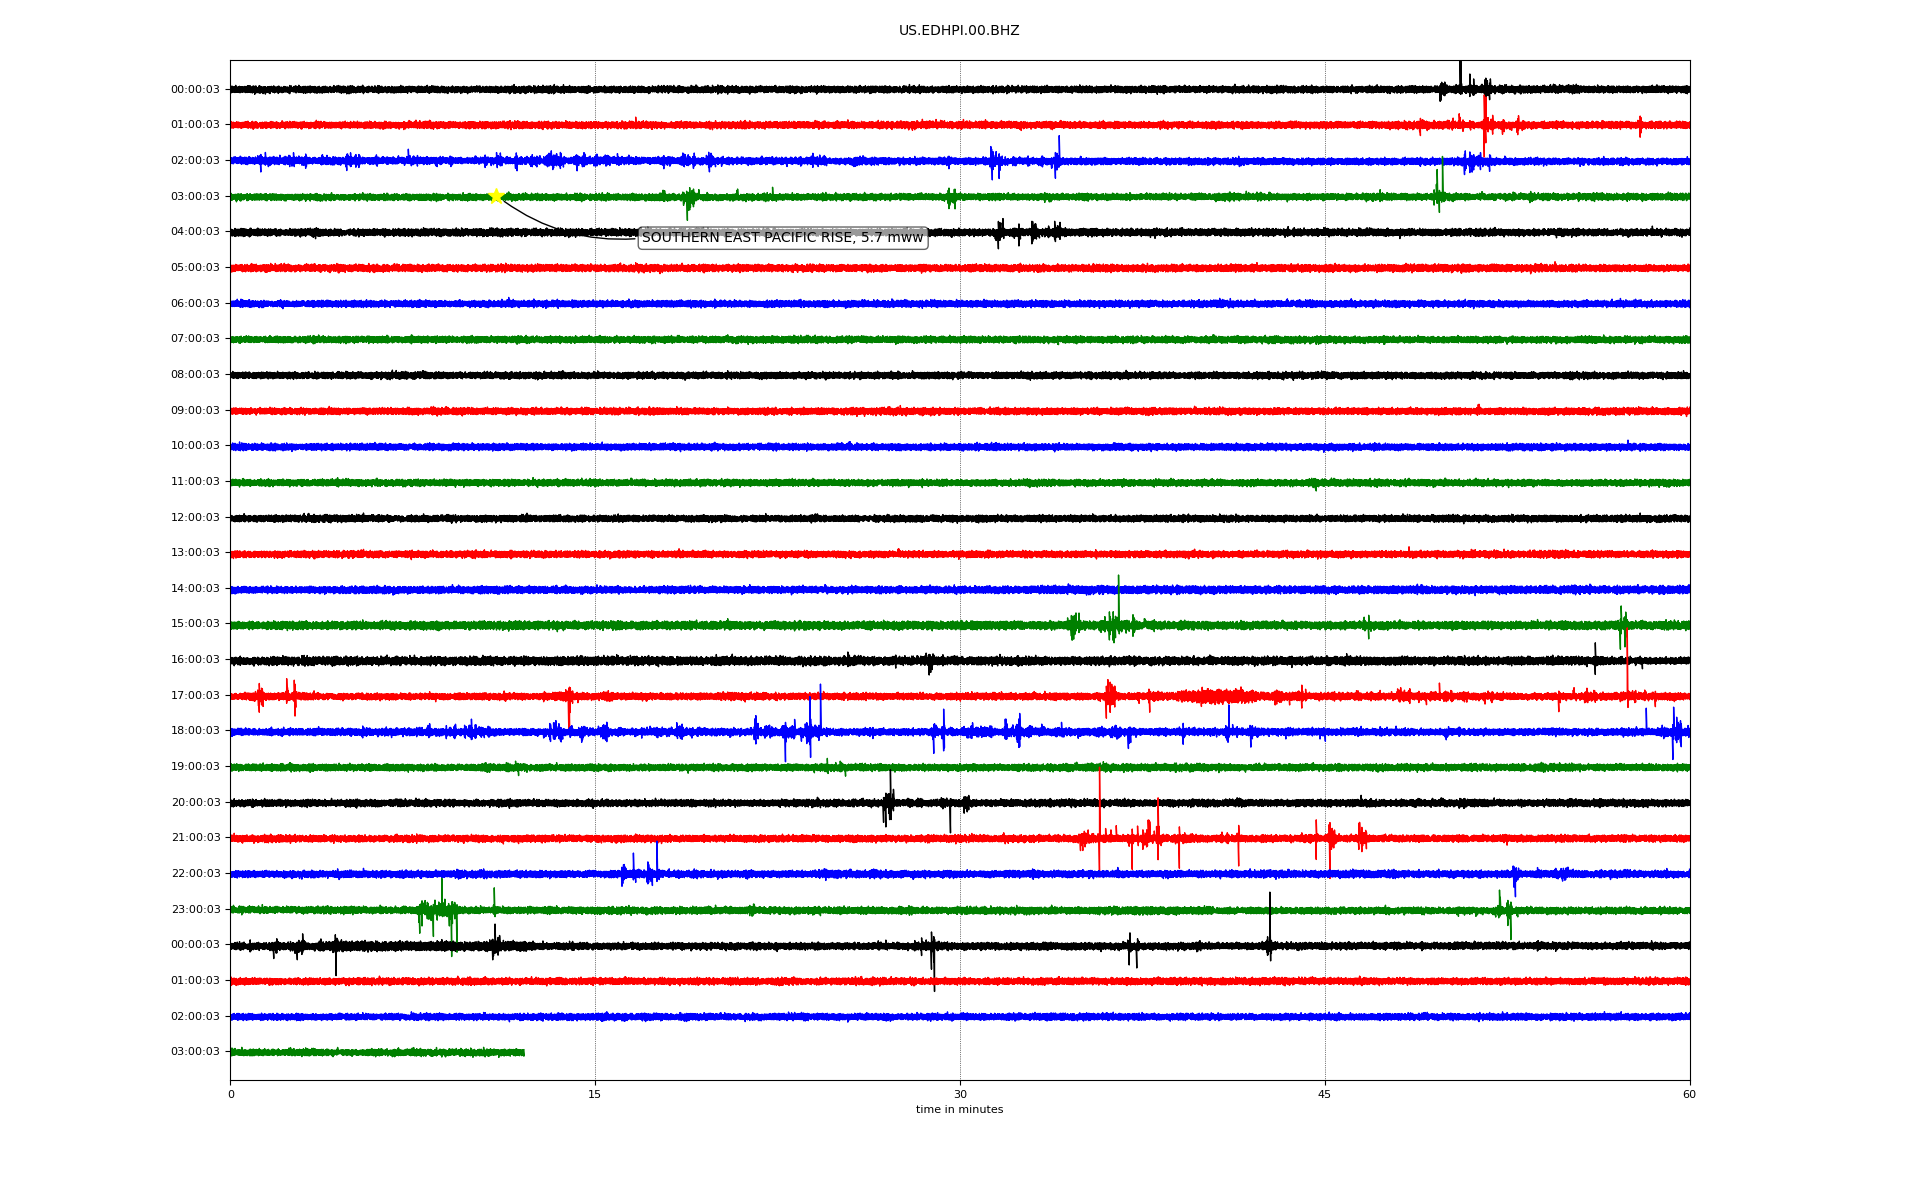
Task: Click the 12:00:03 time label
Action: click(x=195, y=517)
